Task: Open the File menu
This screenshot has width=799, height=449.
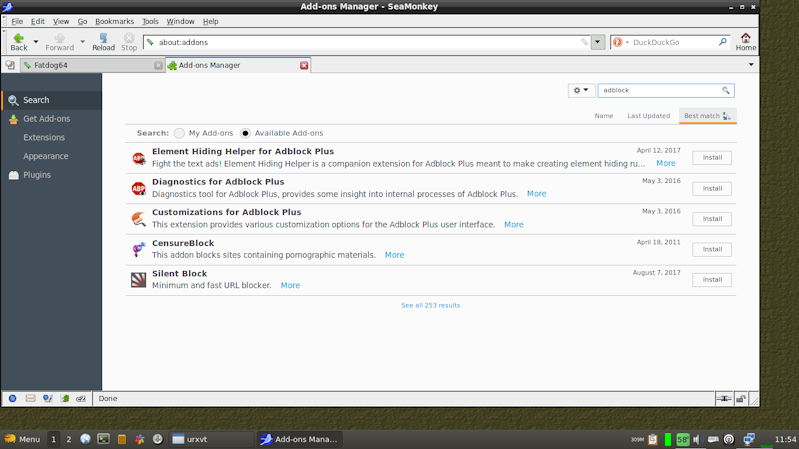Action: point(17,21)
